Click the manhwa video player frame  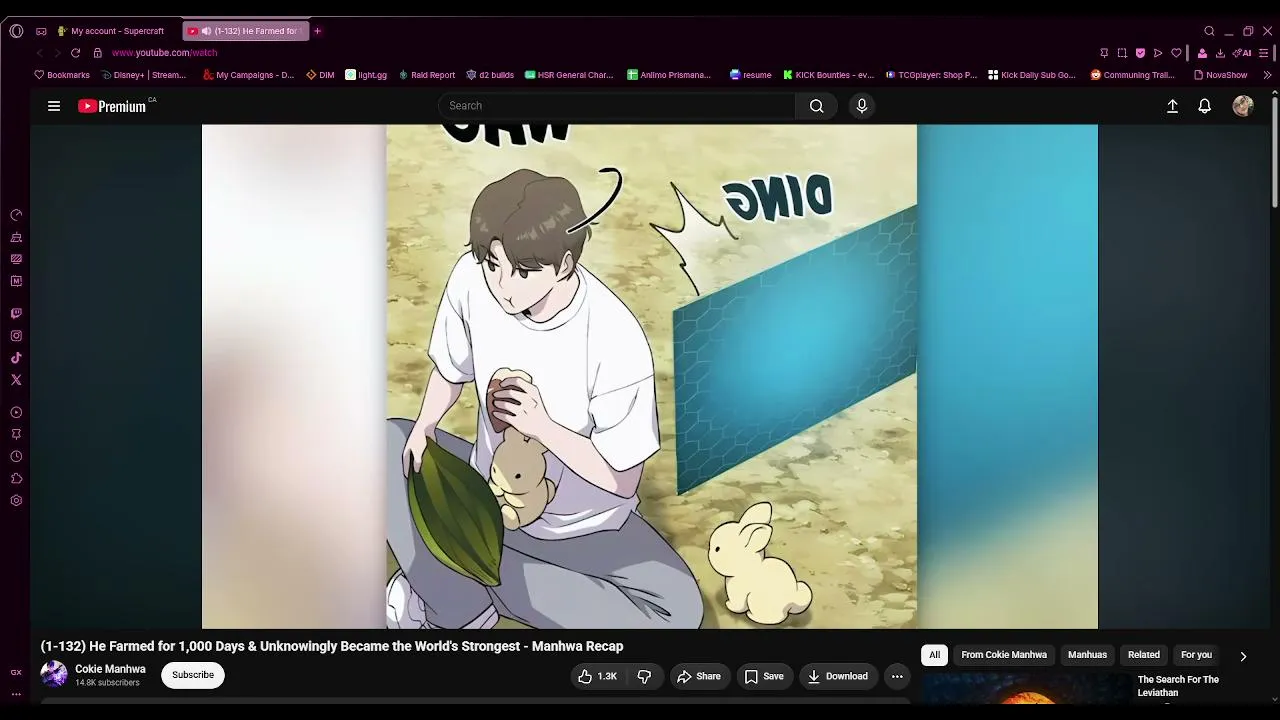[x=650, y=376]
